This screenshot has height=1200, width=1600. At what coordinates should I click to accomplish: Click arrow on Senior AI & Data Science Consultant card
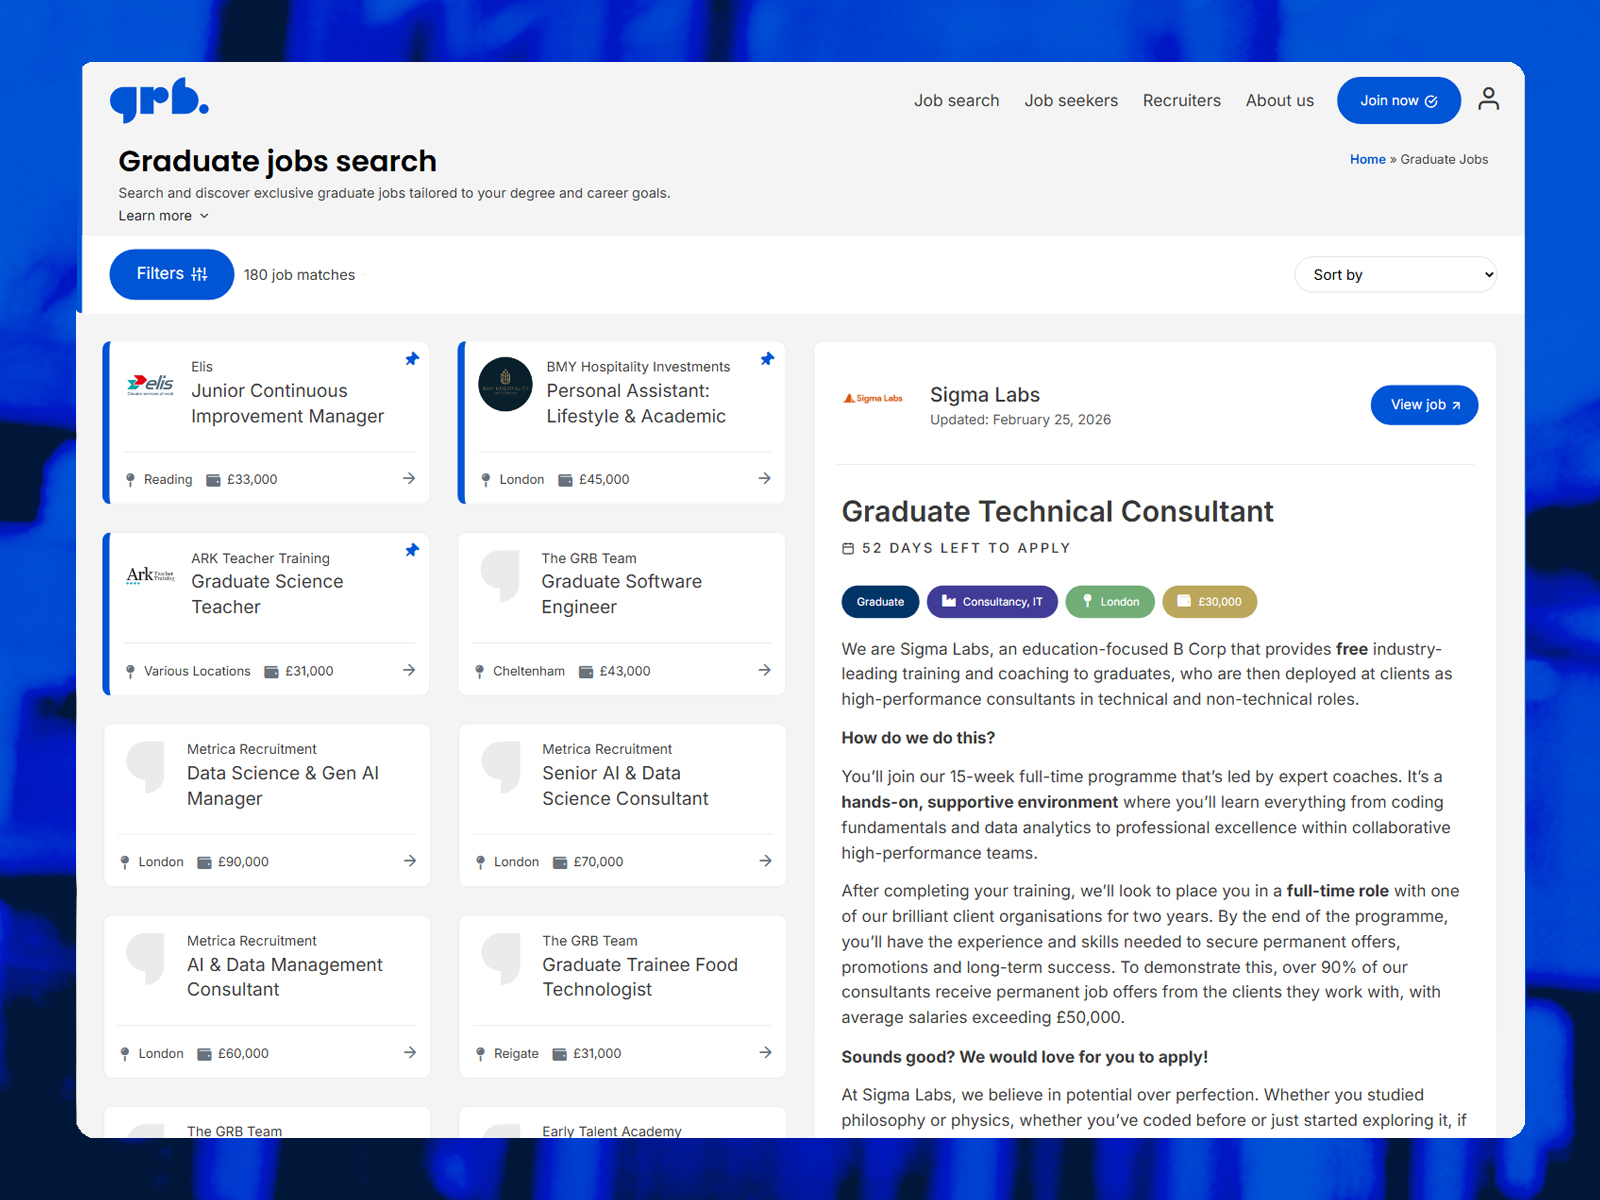point(764,861)
